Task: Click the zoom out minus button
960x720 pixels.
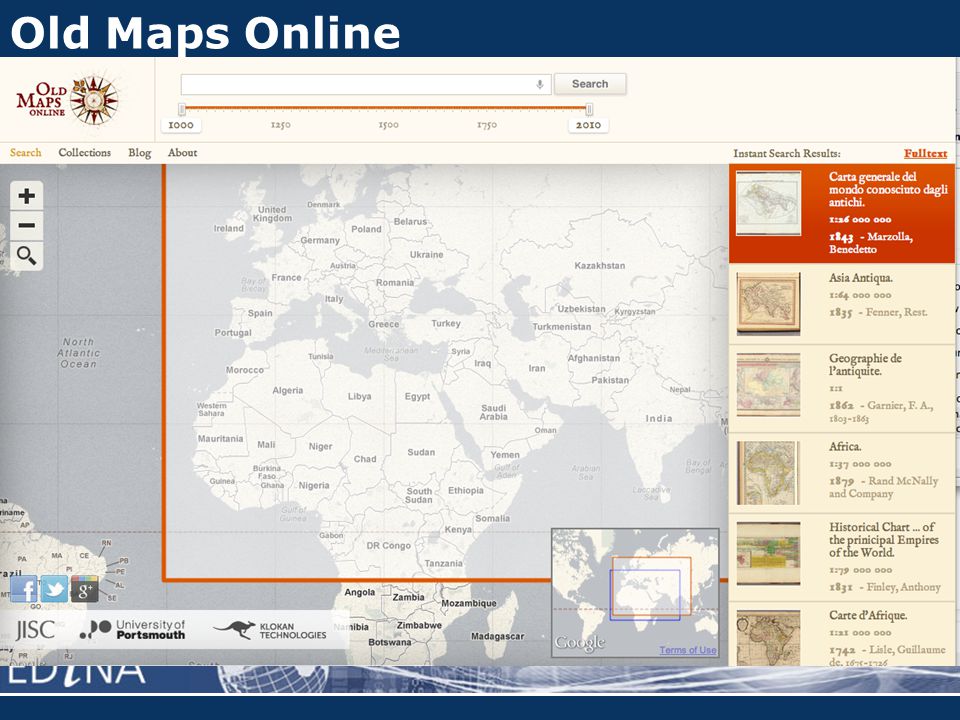Action: 26,225
